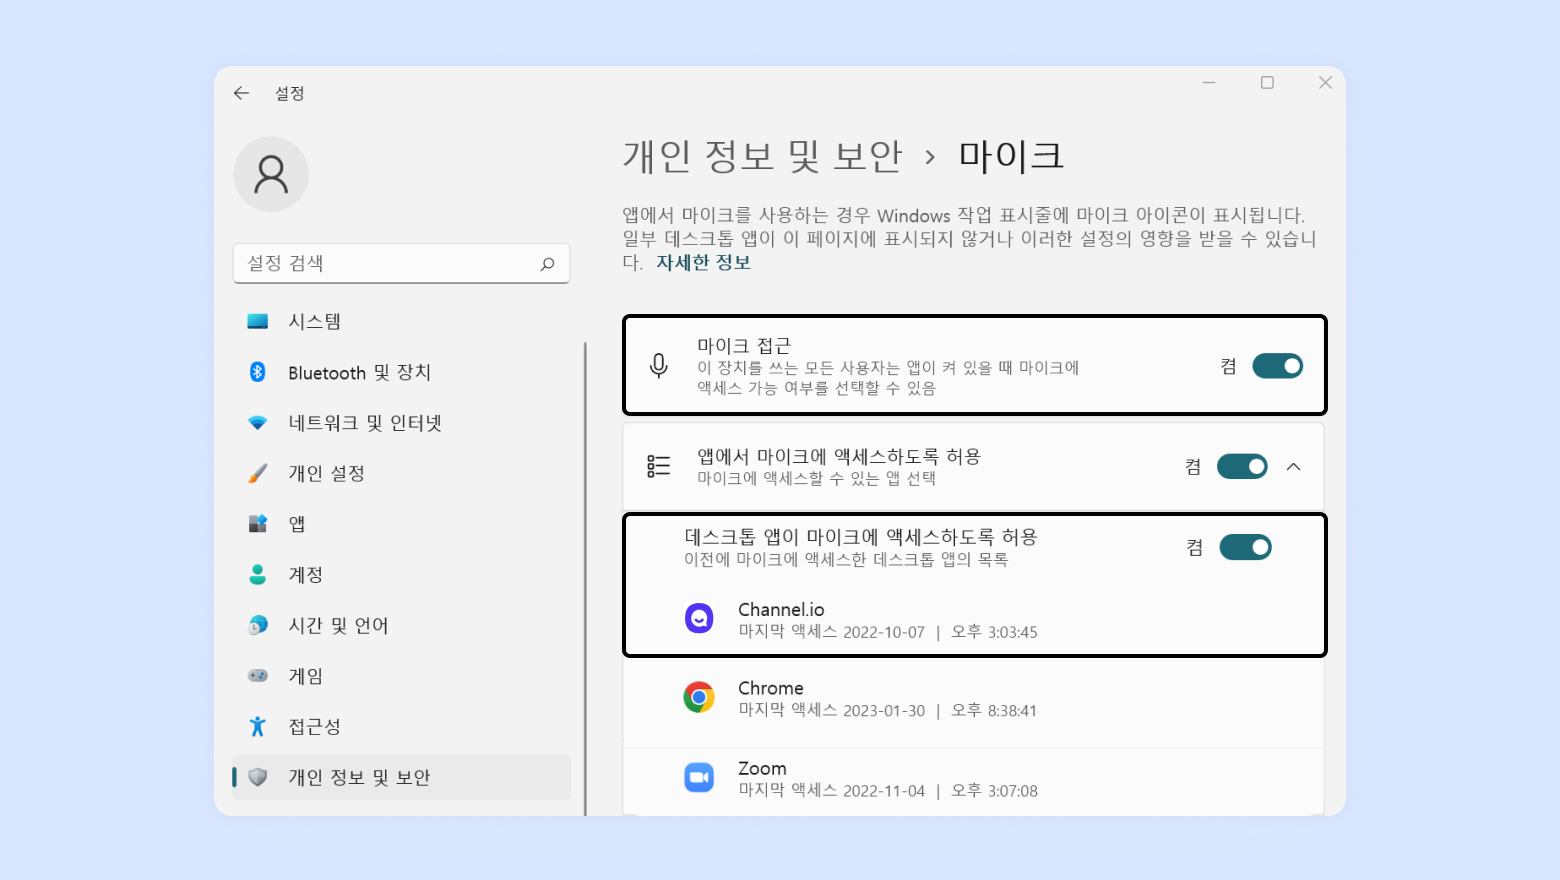This screenshot has width=1560, height=880.
Task: Click the list icon beside 앱에서 마이크에 액세스하도록 허용
Action: [x=658, y=466]
